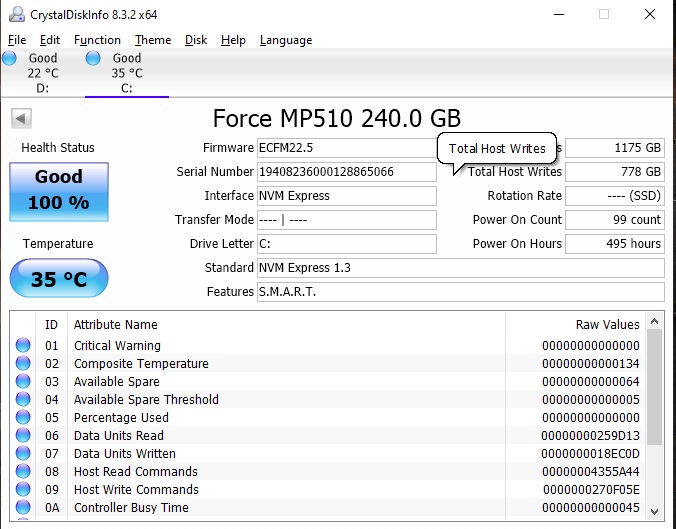Screen dimensions: 676x529
Task: Click status orb next to Host Read Commands
Action: (23, 472)
